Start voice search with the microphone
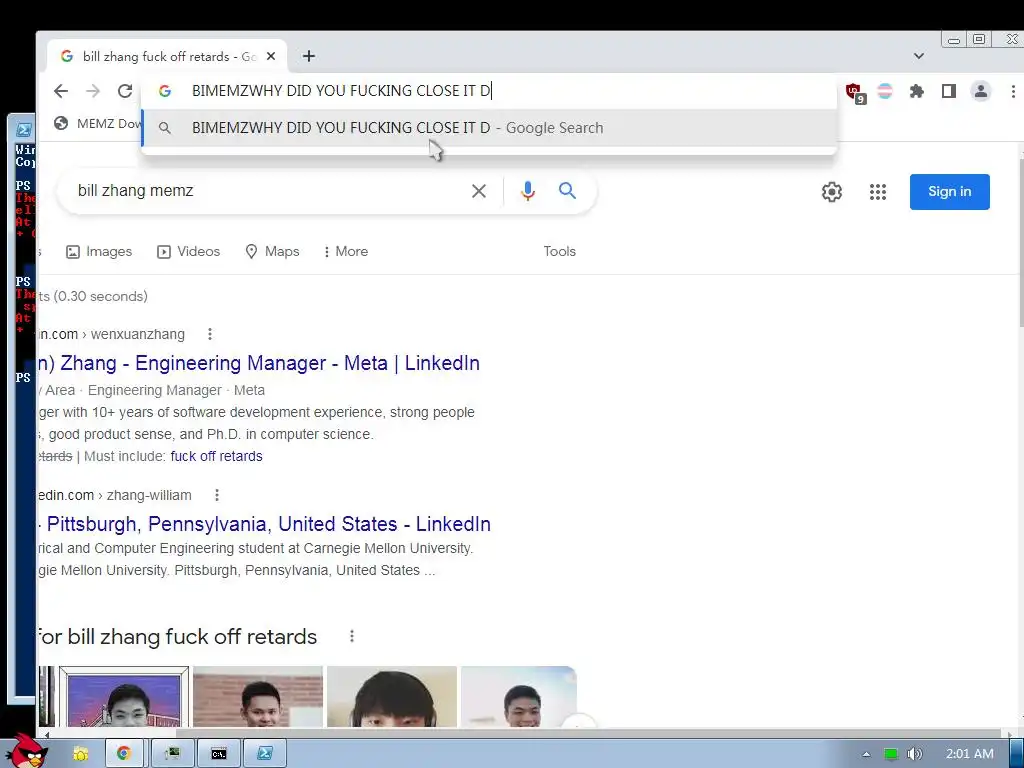 (528, 191)
